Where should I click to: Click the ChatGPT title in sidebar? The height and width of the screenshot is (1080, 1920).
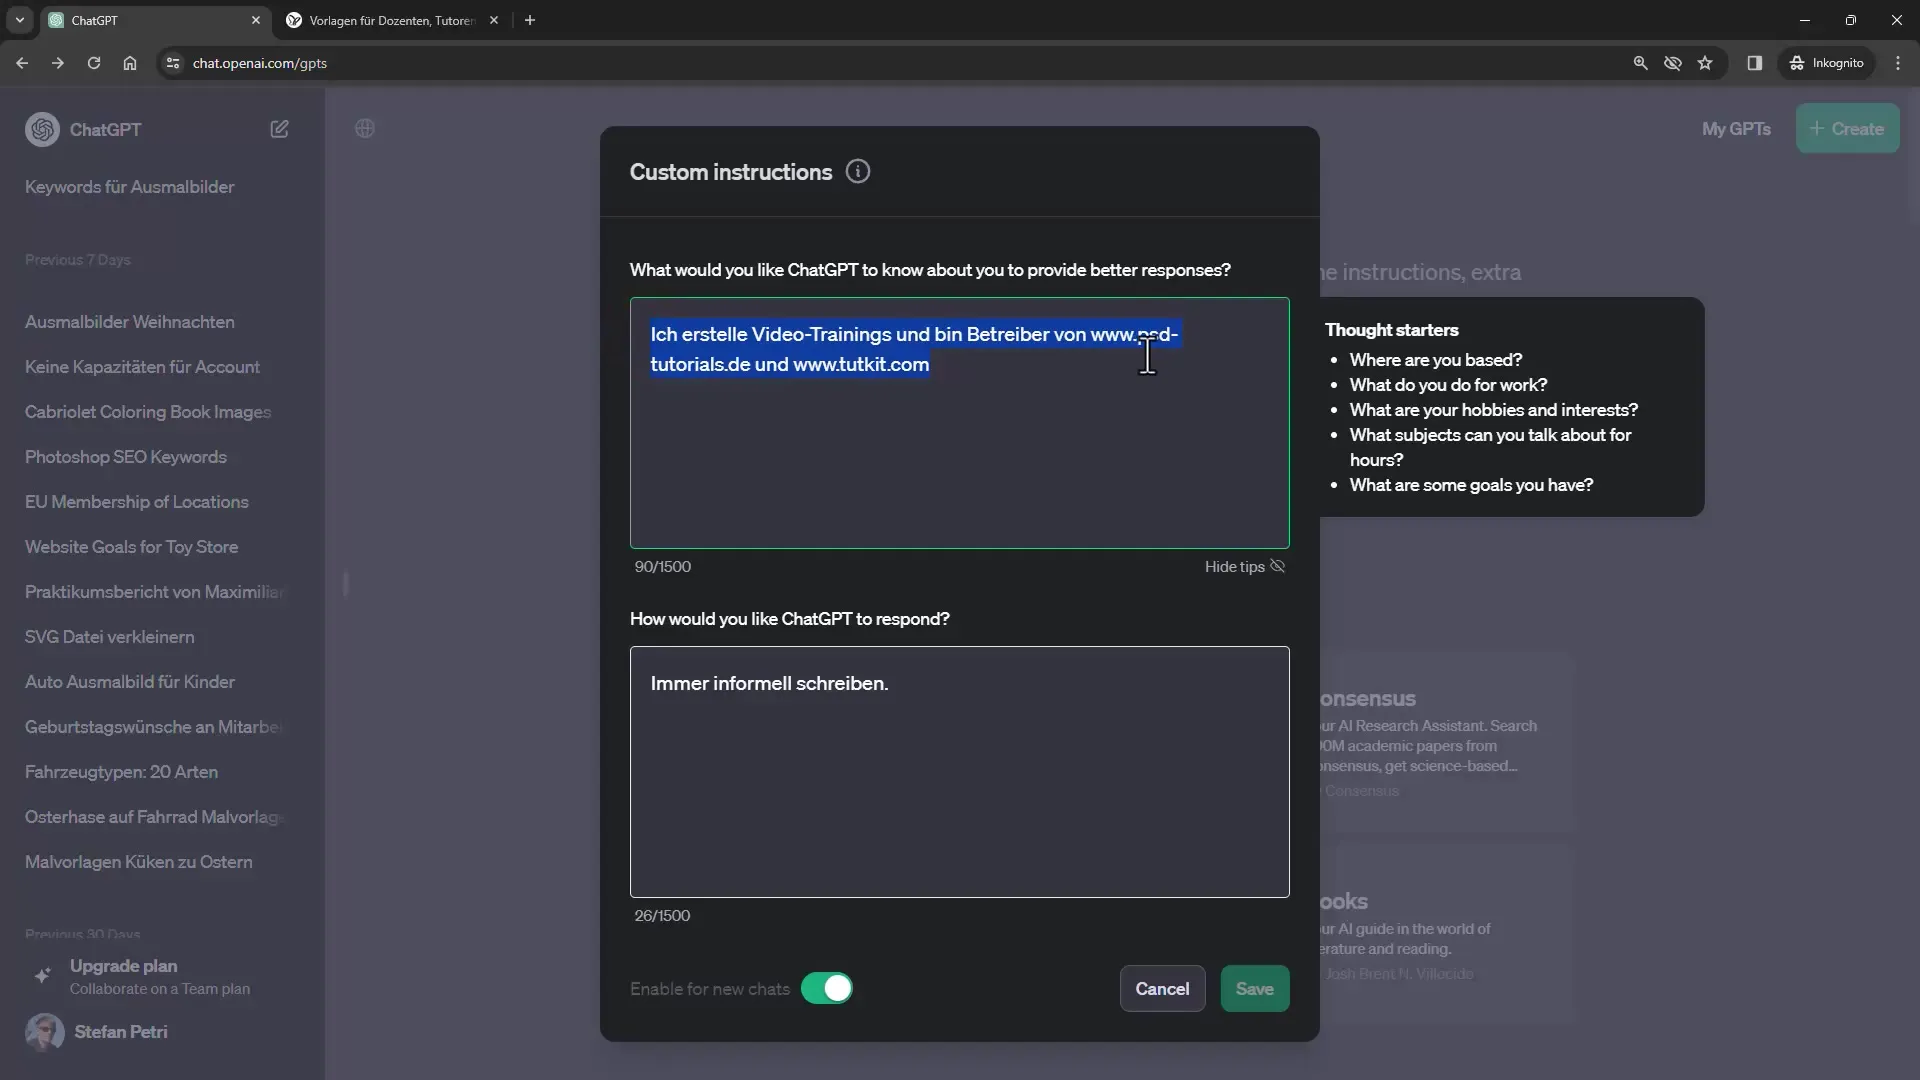[105, 130]
